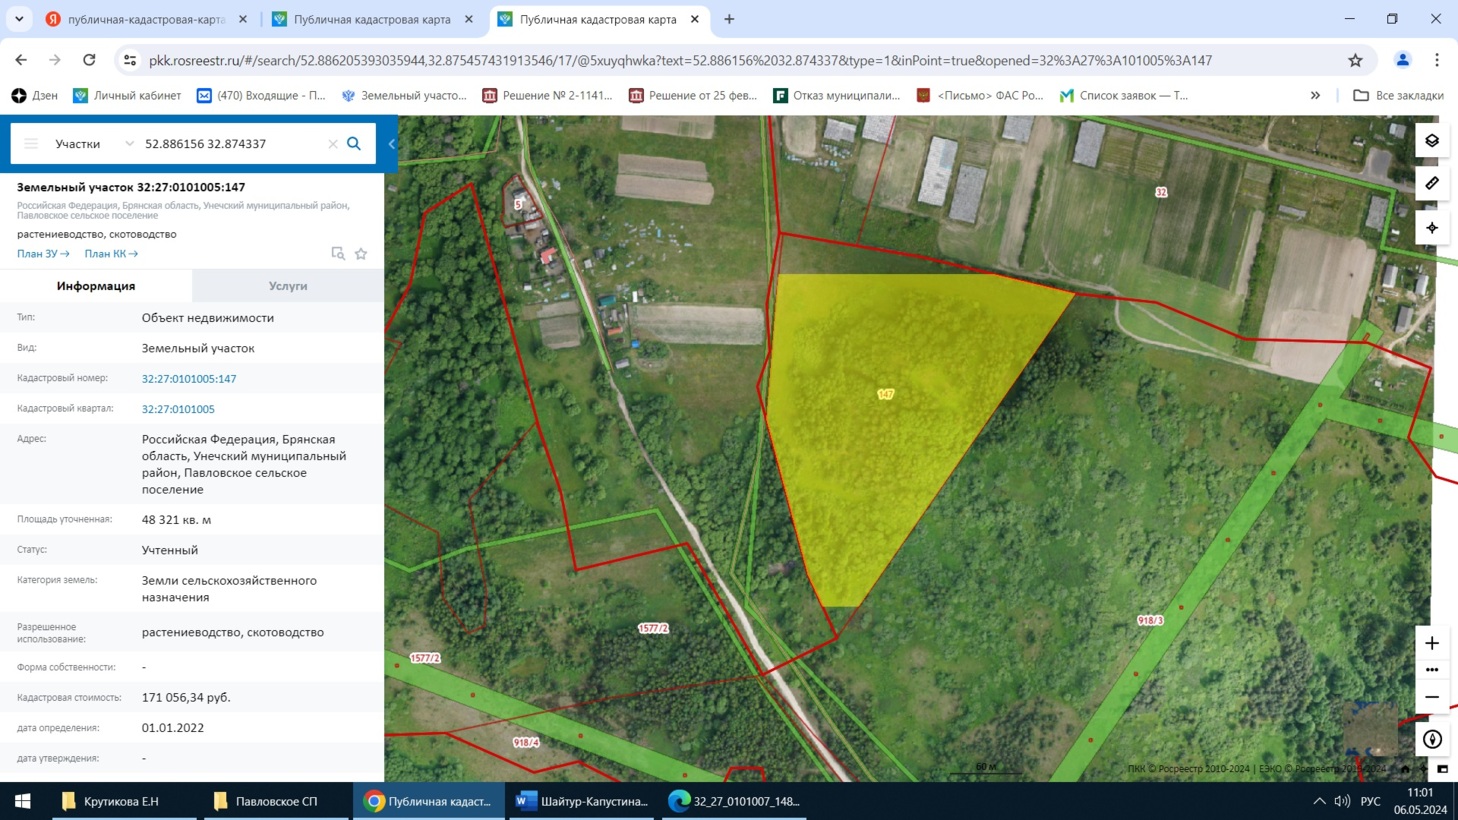Screen dimensions: 1458x820
Task: Click the search input with coordinates
Action: pos(230,144)
